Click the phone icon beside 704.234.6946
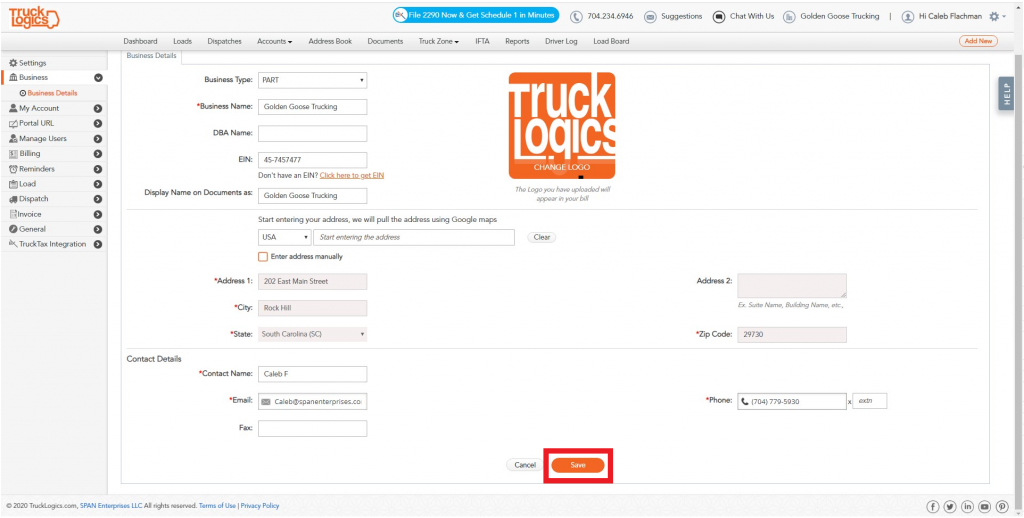This screenshot has height=518, width=1024. (x=576, y=16)
